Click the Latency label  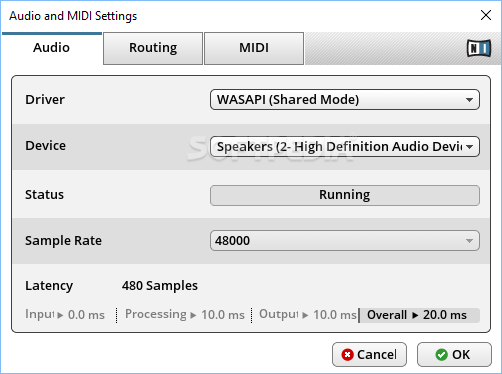49,286
